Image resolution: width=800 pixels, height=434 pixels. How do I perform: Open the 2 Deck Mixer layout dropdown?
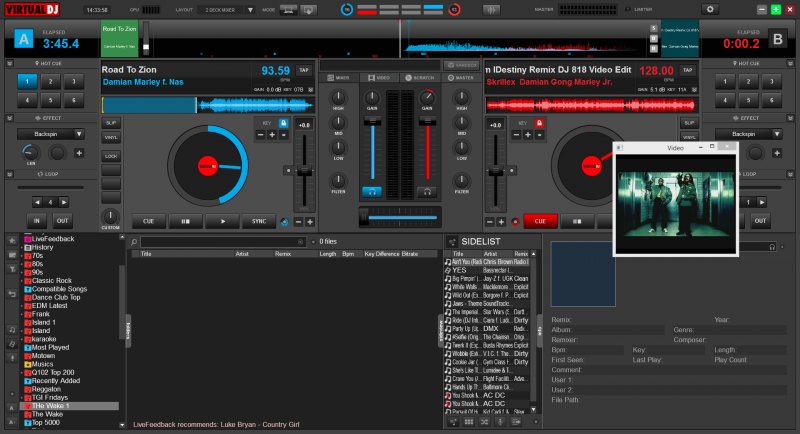tap(250, 10)
